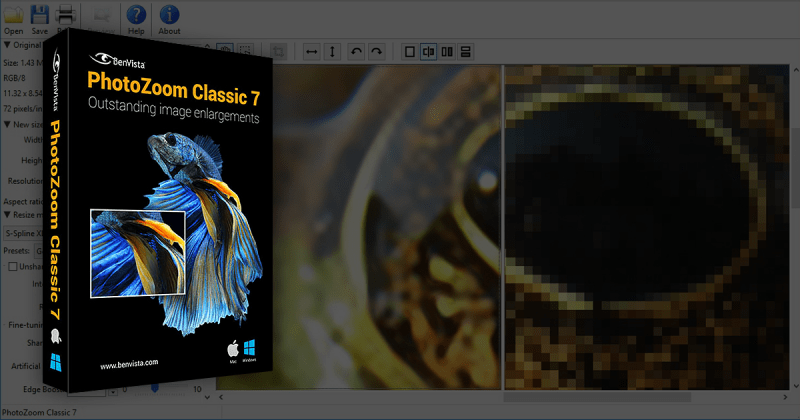Flip image horizontally with double-arrow icon
The width and height of the screenshot is (800, 420).
[x=311, y=51]
